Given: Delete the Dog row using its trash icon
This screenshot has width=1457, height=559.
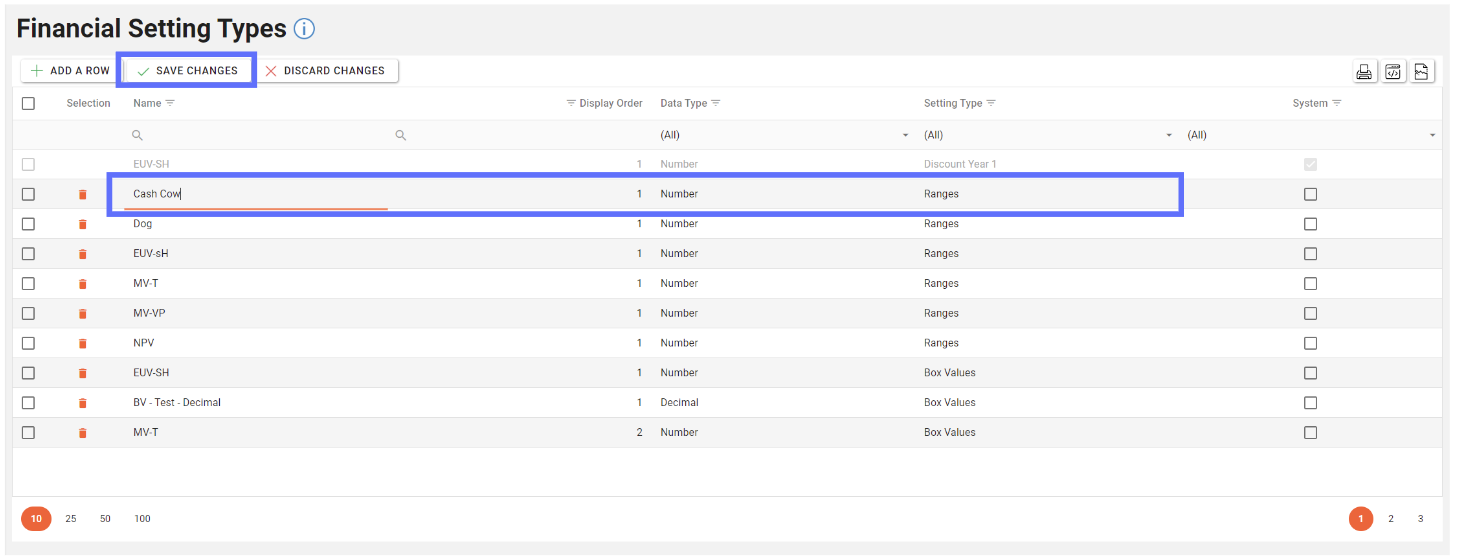Looking at the screenshot, I should pyautogui.click(x=83, y=224).
